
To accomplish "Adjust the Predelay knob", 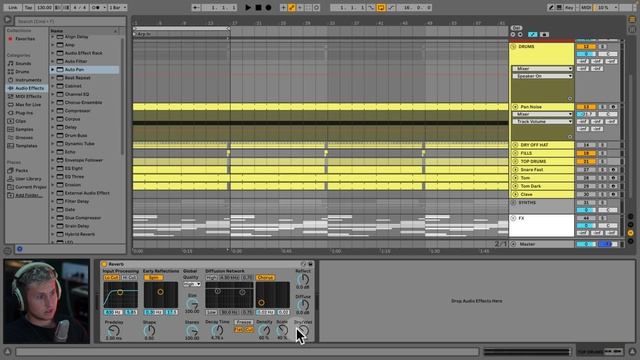I will [114, 331].
